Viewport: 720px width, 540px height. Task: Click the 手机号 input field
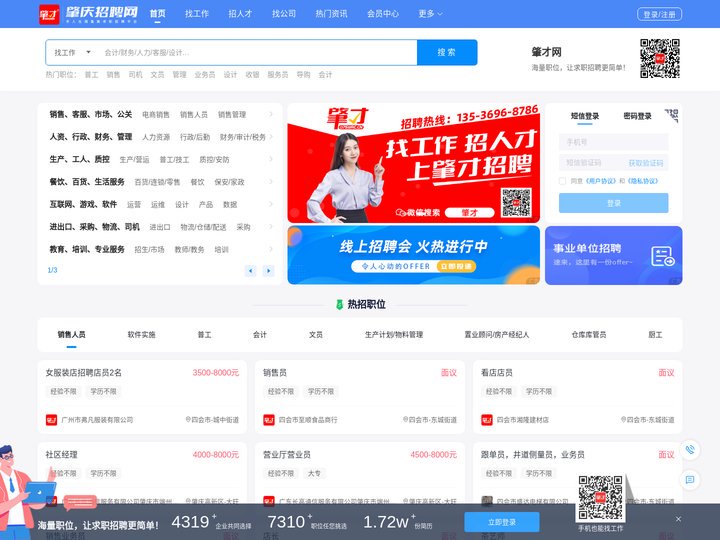click(612, 142)
